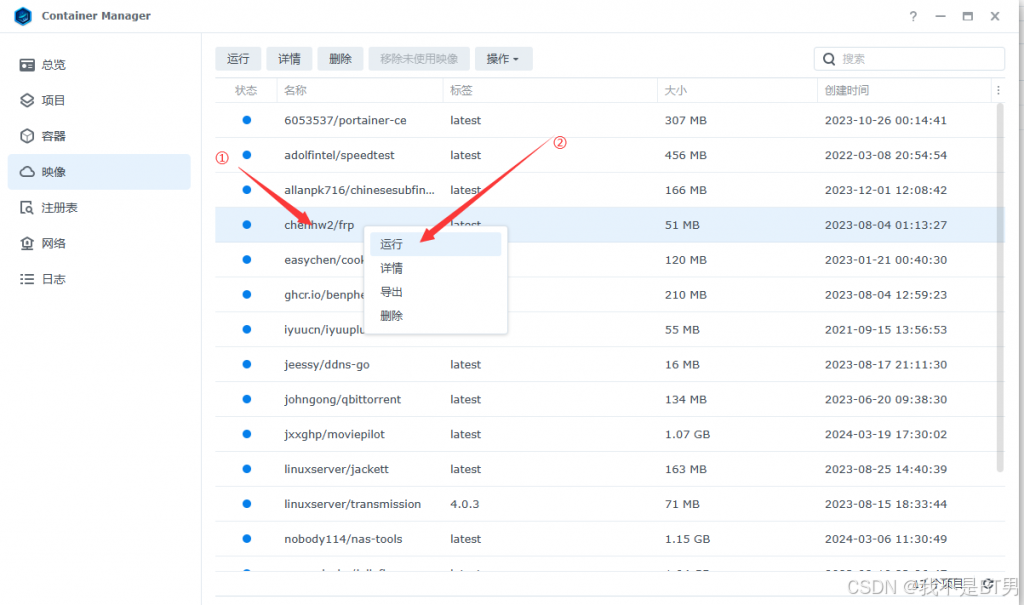This screenshot has width=1024, height=605.
Task: Click the date 2021-09-15 13:56:53
Action: pos(886,329)
